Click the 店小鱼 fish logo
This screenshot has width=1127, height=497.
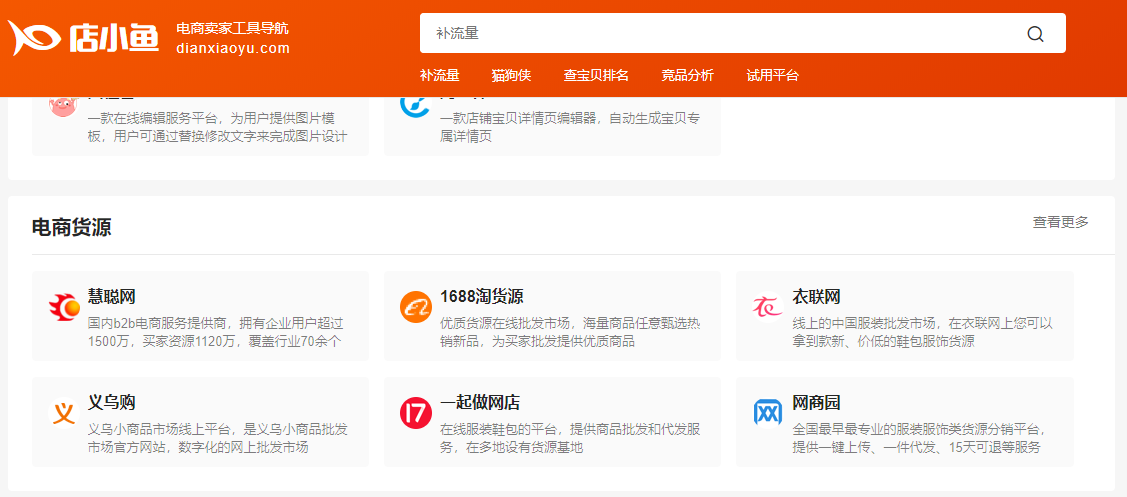83,37
